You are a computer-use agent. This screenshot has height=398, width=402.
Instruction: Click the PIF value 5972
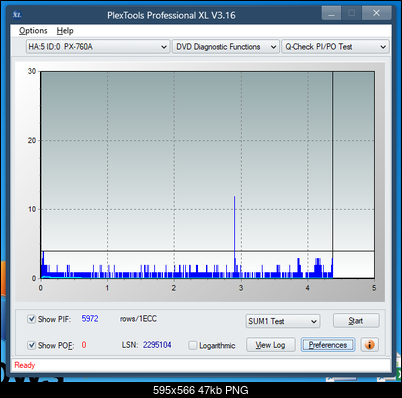coord(90,319)
